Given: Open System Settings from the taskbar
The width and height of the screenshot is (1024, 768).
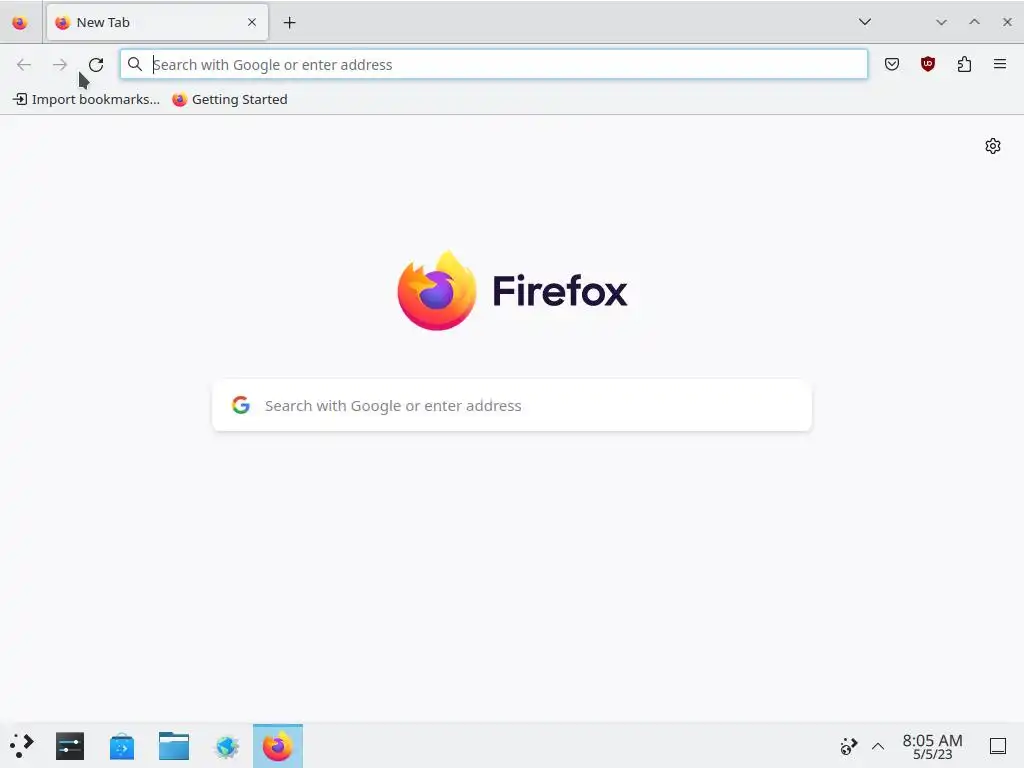Looking at the screenshot, I should [70, 746].
